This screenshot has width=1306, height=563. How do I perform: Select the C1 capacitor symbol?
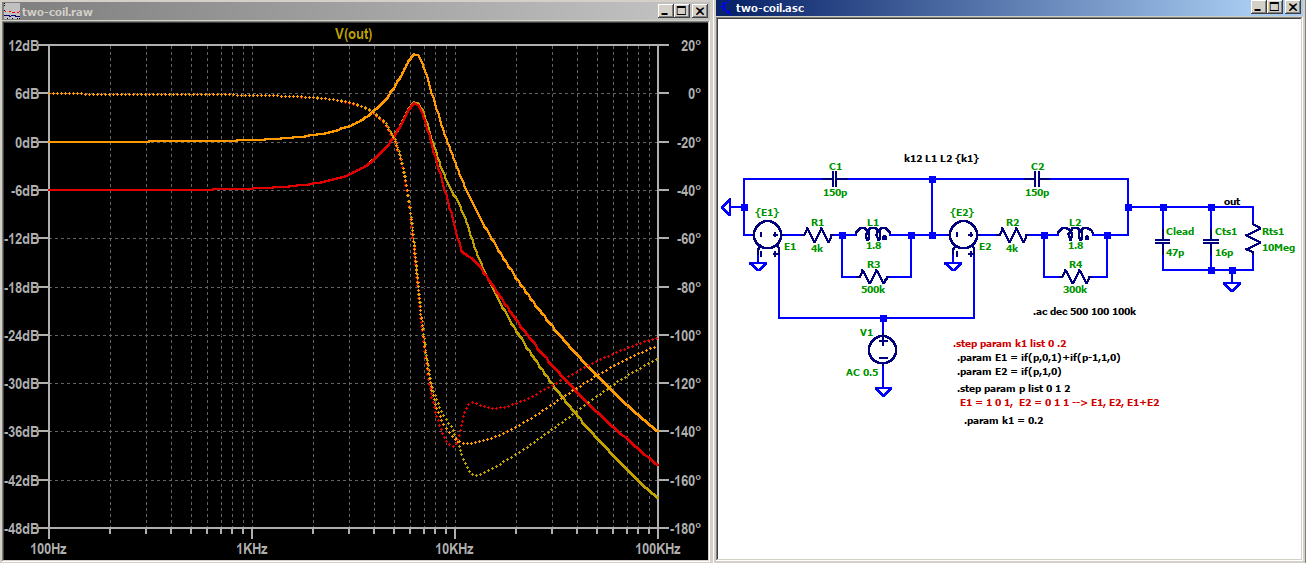click(x=835, y=179)
